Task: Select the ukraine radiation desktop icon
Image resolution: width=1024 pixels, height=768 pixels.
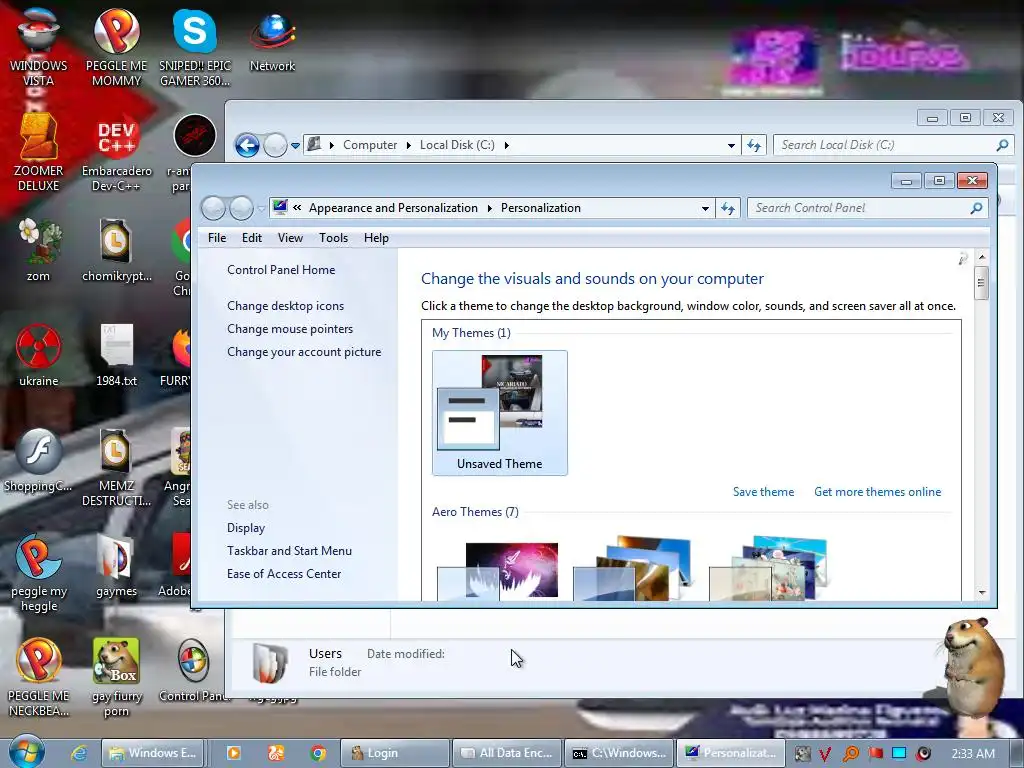Action: [38, 354]
